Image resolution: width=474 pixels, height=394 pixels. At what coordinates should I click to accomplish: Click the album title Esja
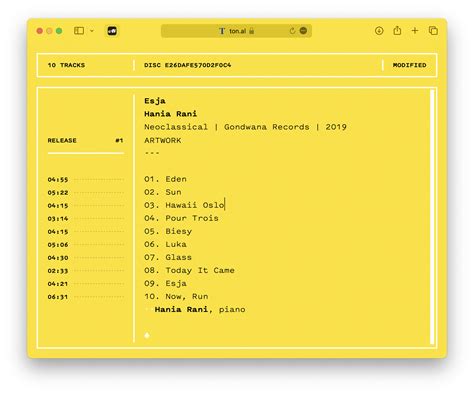pos(155,101)
